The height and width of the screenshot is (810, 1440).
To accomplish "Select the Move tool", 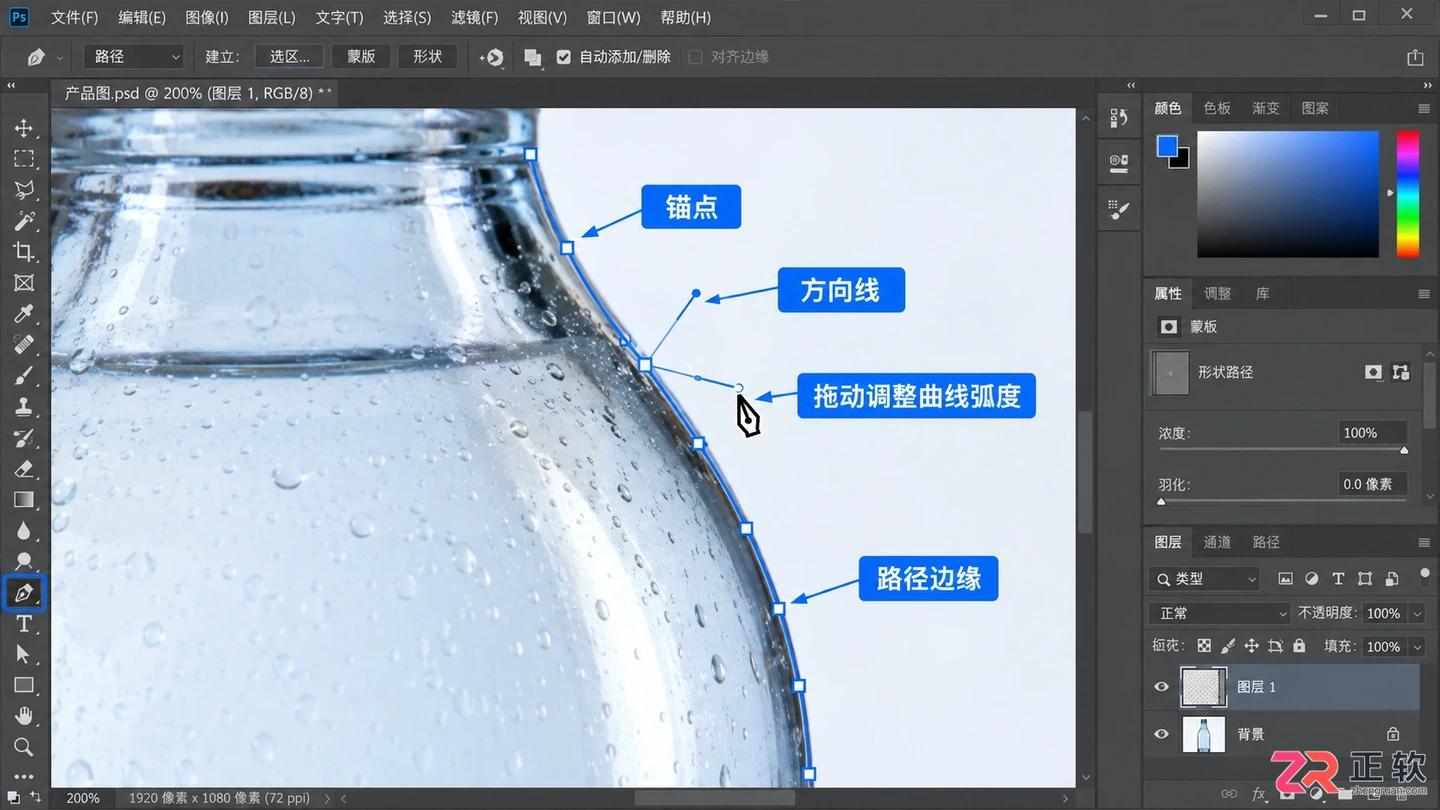I will (24, 128).
